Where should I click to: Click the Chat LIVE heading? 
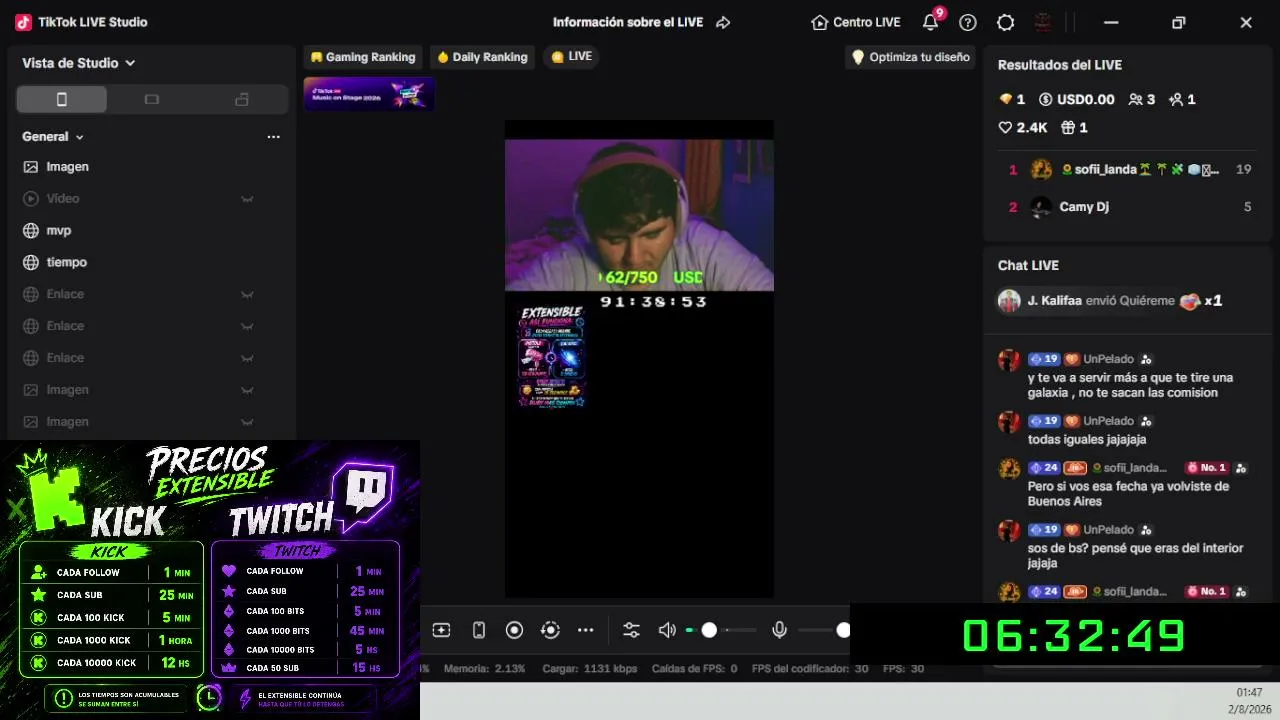1028,265
